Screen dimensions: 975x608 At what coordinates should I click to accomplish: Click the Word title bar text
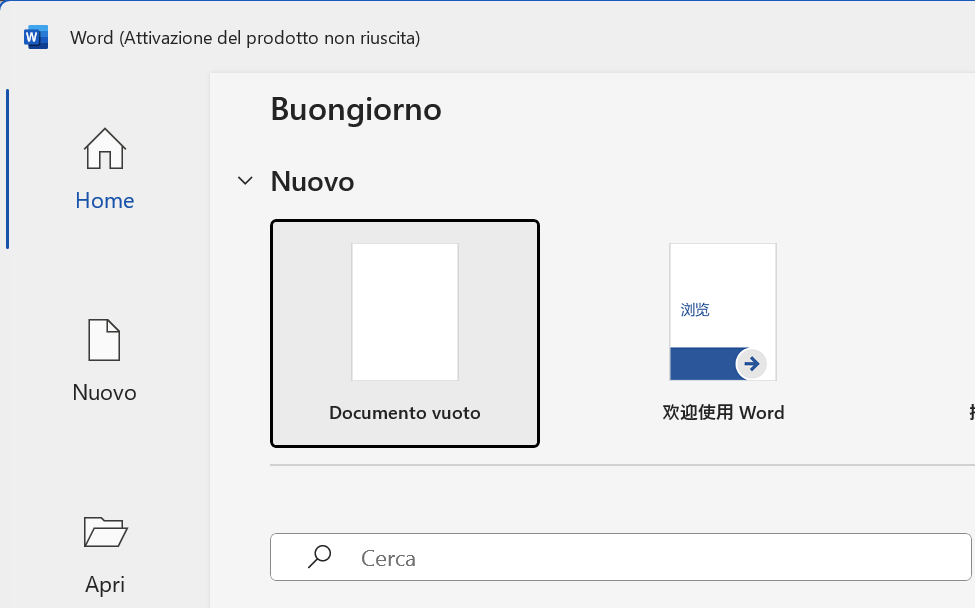245,38
